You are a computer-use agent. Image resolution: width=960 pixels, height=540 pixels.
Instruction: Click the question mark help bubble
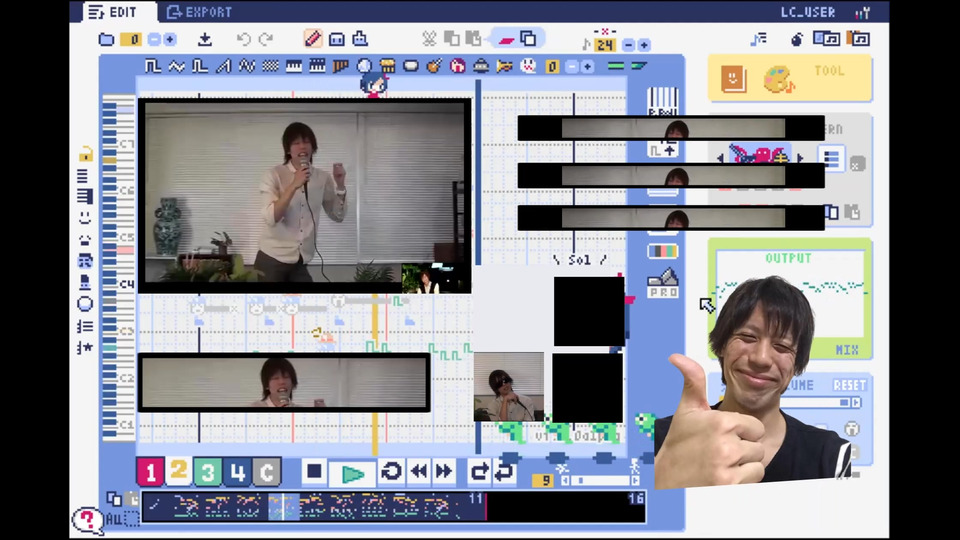(x=88, y=521)
